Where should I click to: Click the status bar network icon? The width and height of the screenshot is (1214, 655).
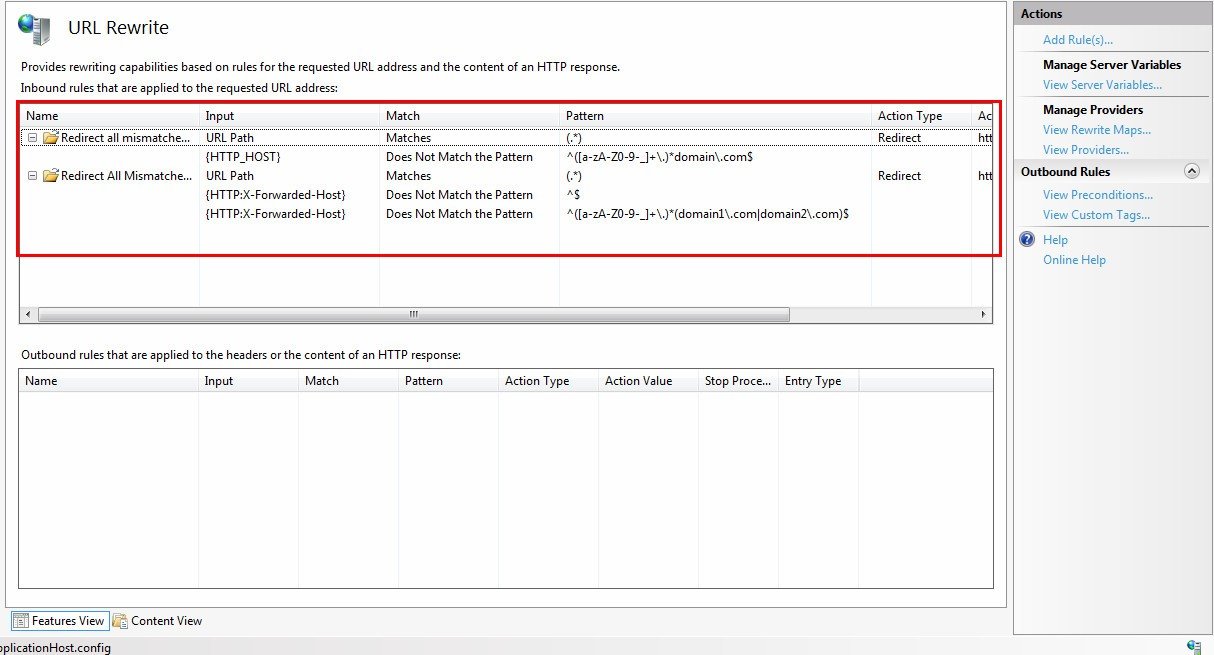(1193, 647)
